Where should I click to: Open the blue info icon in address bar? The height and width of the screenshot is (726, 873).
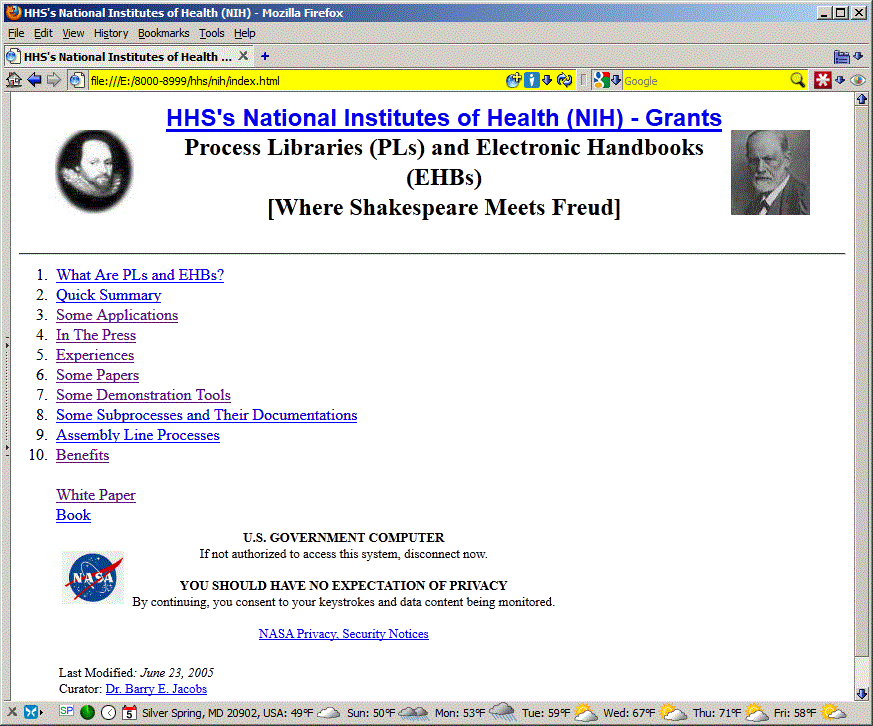pos(532,80)
